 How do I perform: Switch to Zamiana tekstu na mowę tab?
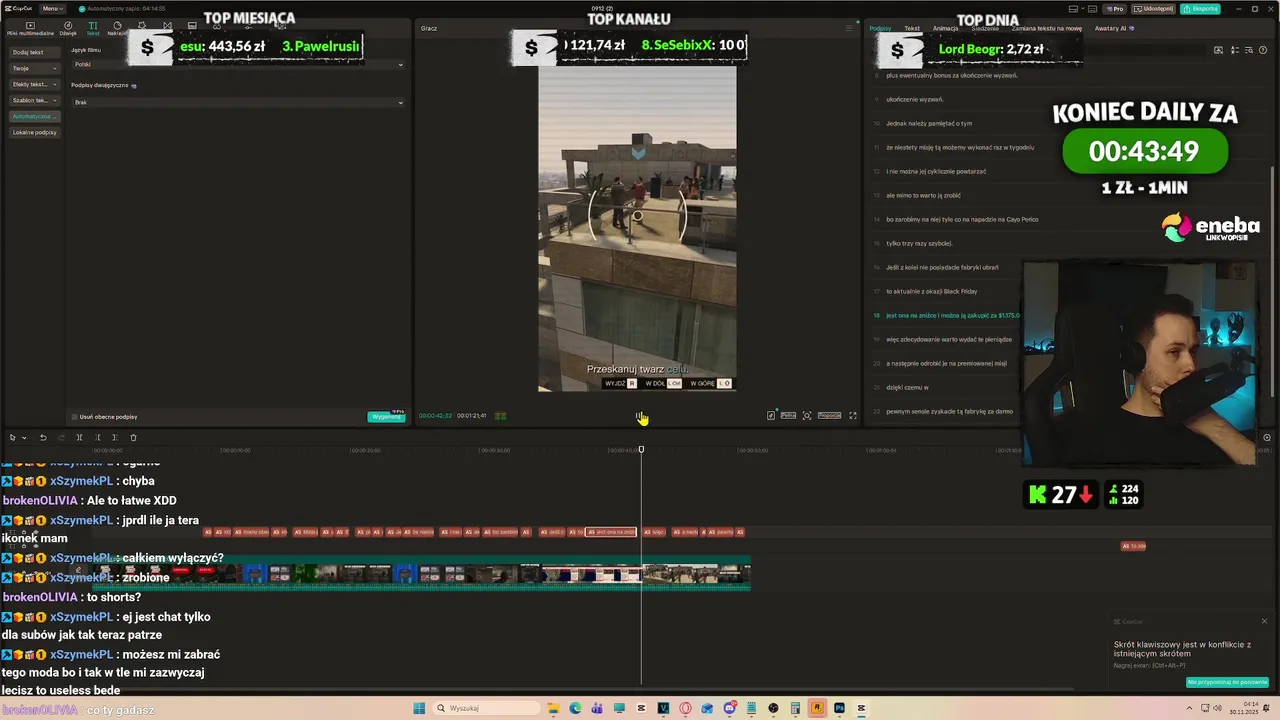pos(1046,28)
